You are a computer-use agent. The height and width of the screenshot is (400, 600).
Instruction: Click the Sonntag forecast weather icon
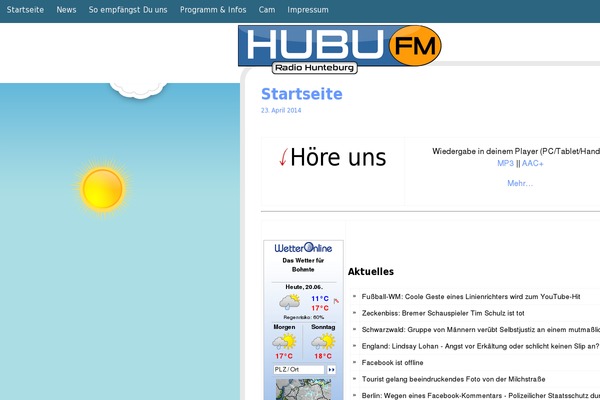323,341
